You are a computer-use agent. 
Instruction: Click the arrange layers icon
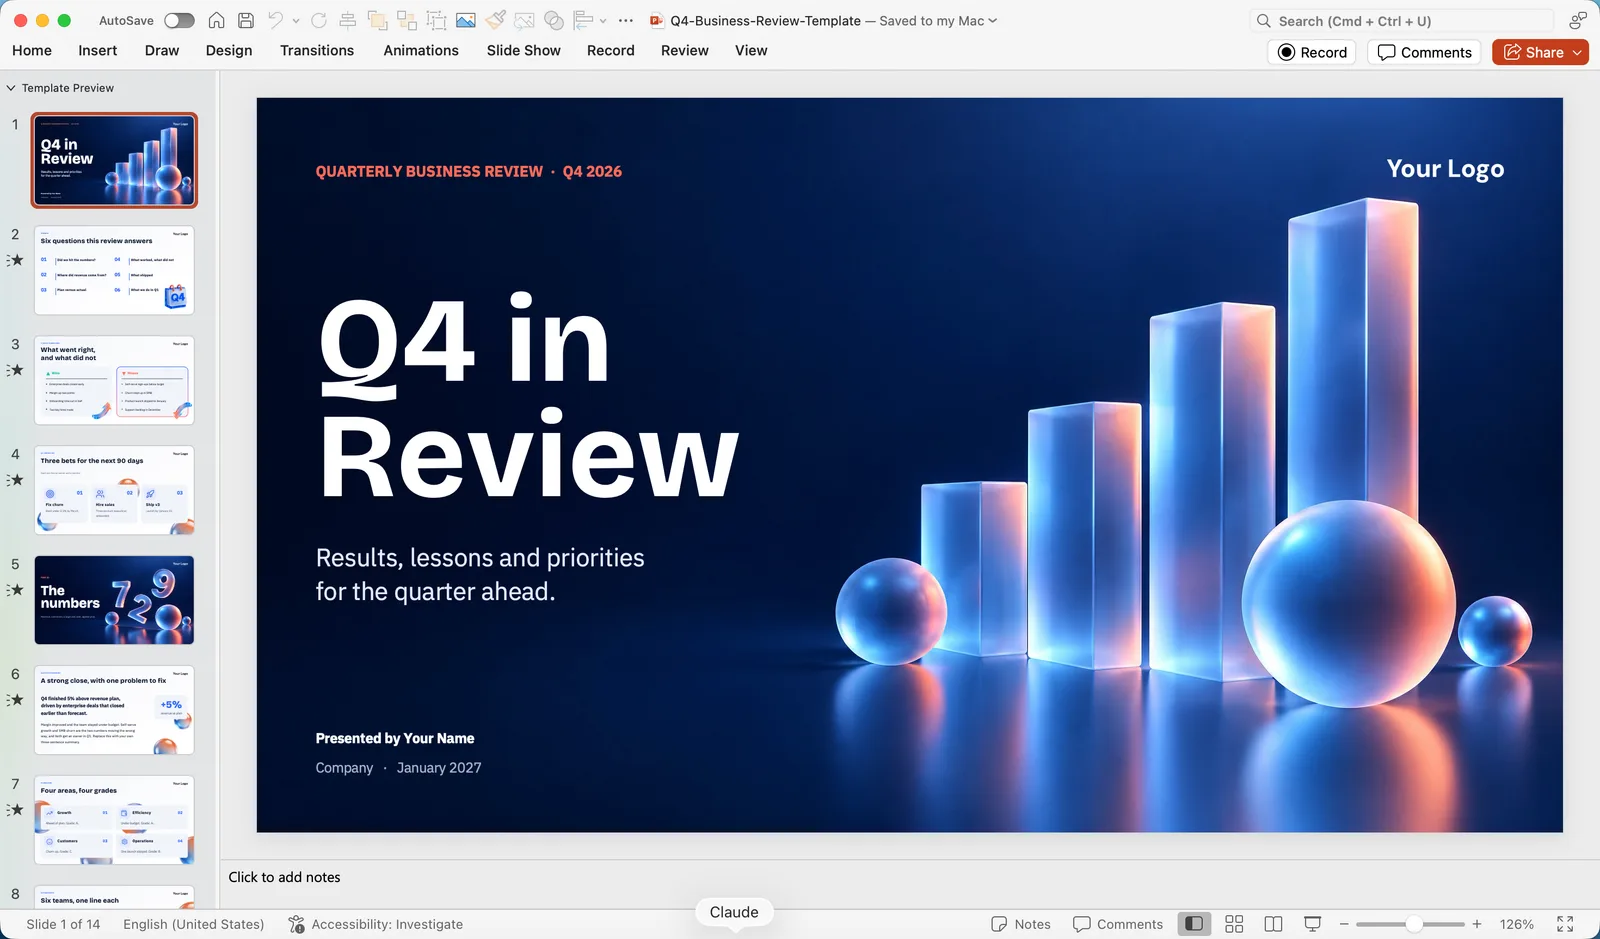(x=377, y=20)
